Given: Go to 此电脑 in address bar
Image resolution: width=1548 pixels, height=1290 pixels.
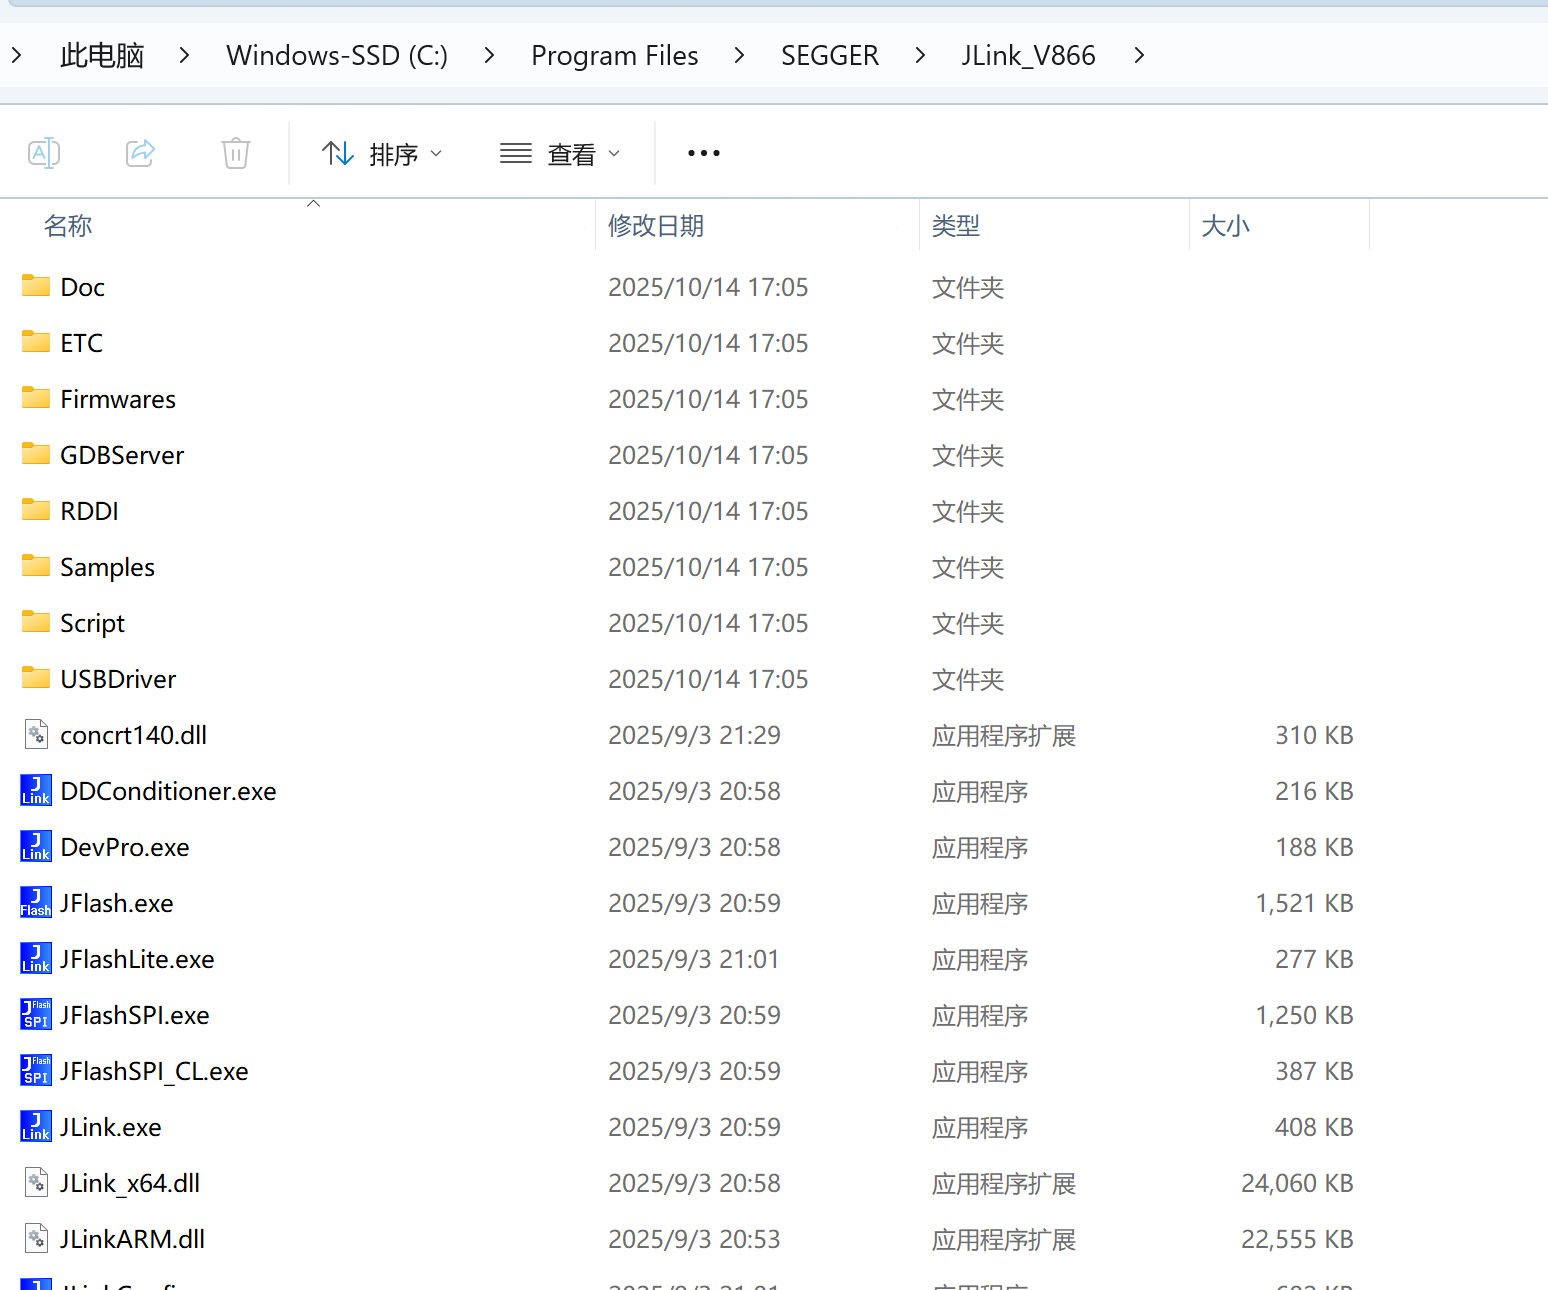Looking at the screenshot, I should coord(102,56).
